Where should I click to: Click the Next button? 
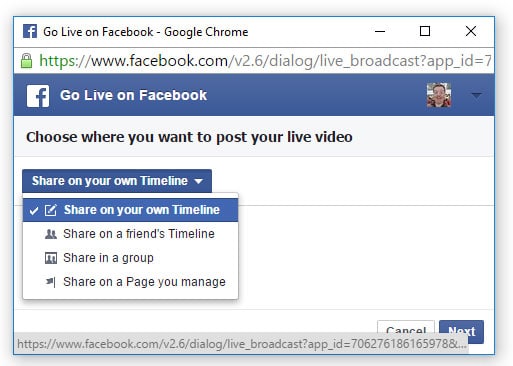tap(461, 331)
